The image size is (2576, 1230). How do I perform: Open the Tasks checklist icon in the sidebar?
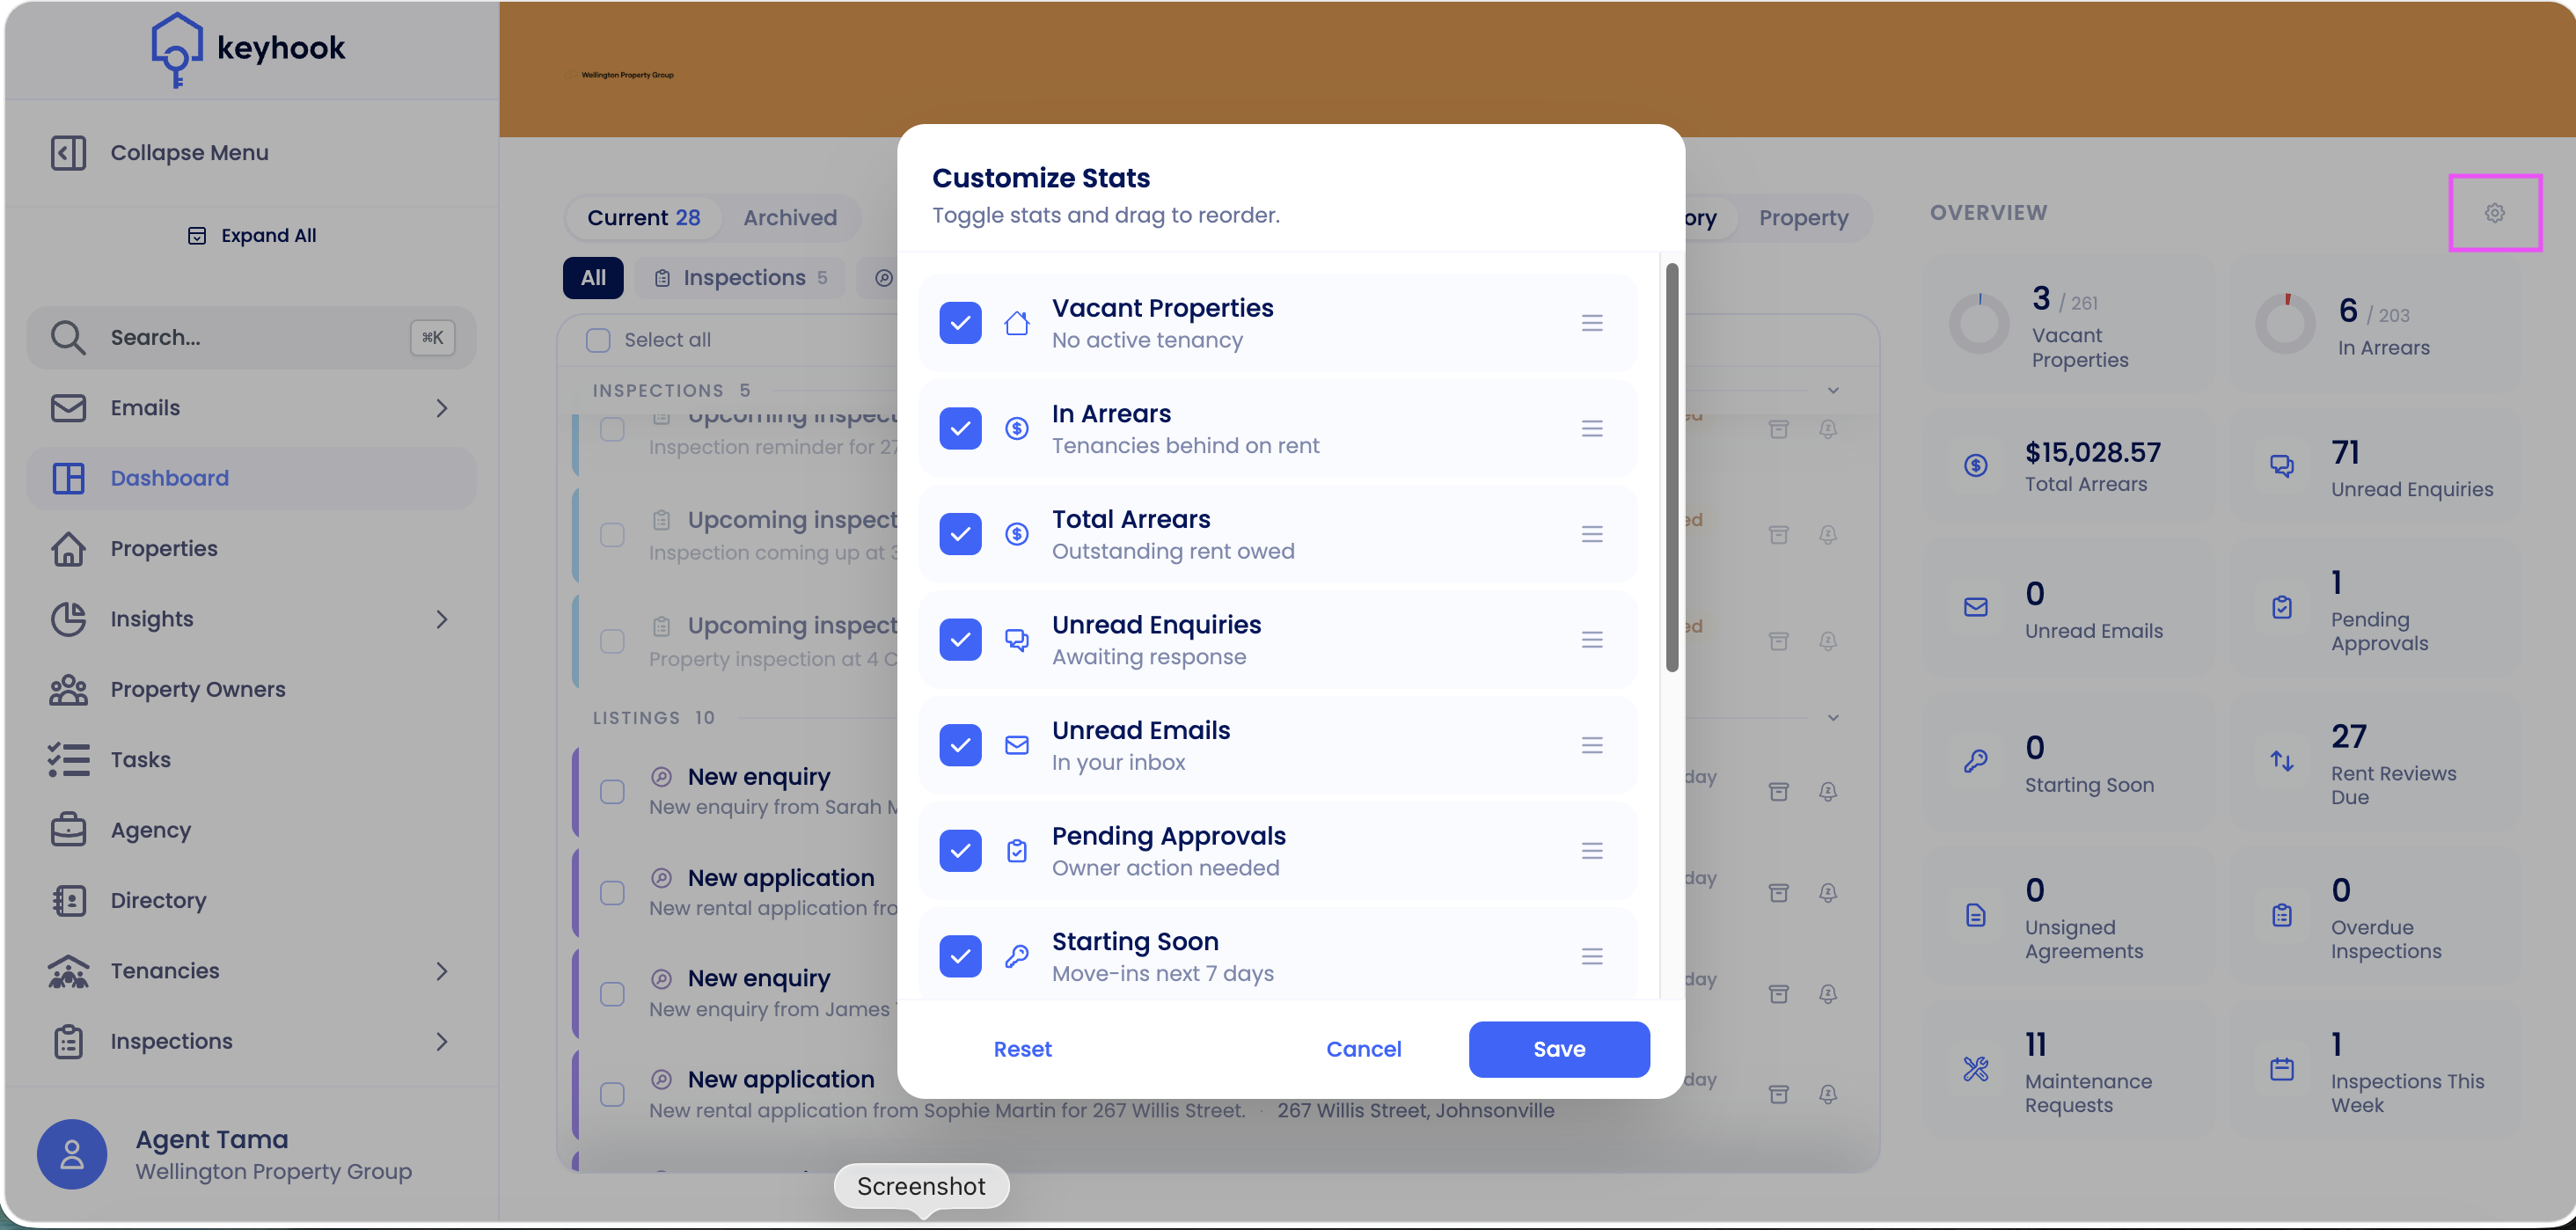(68, 760)
